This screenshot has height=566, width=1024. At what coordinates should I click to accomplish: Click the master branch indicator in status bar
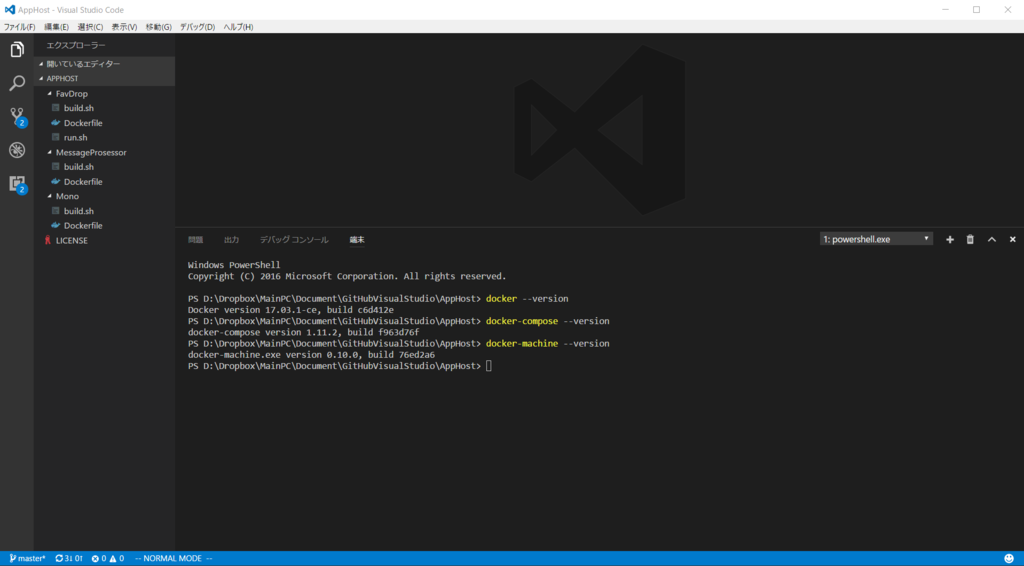pos(27,559)
